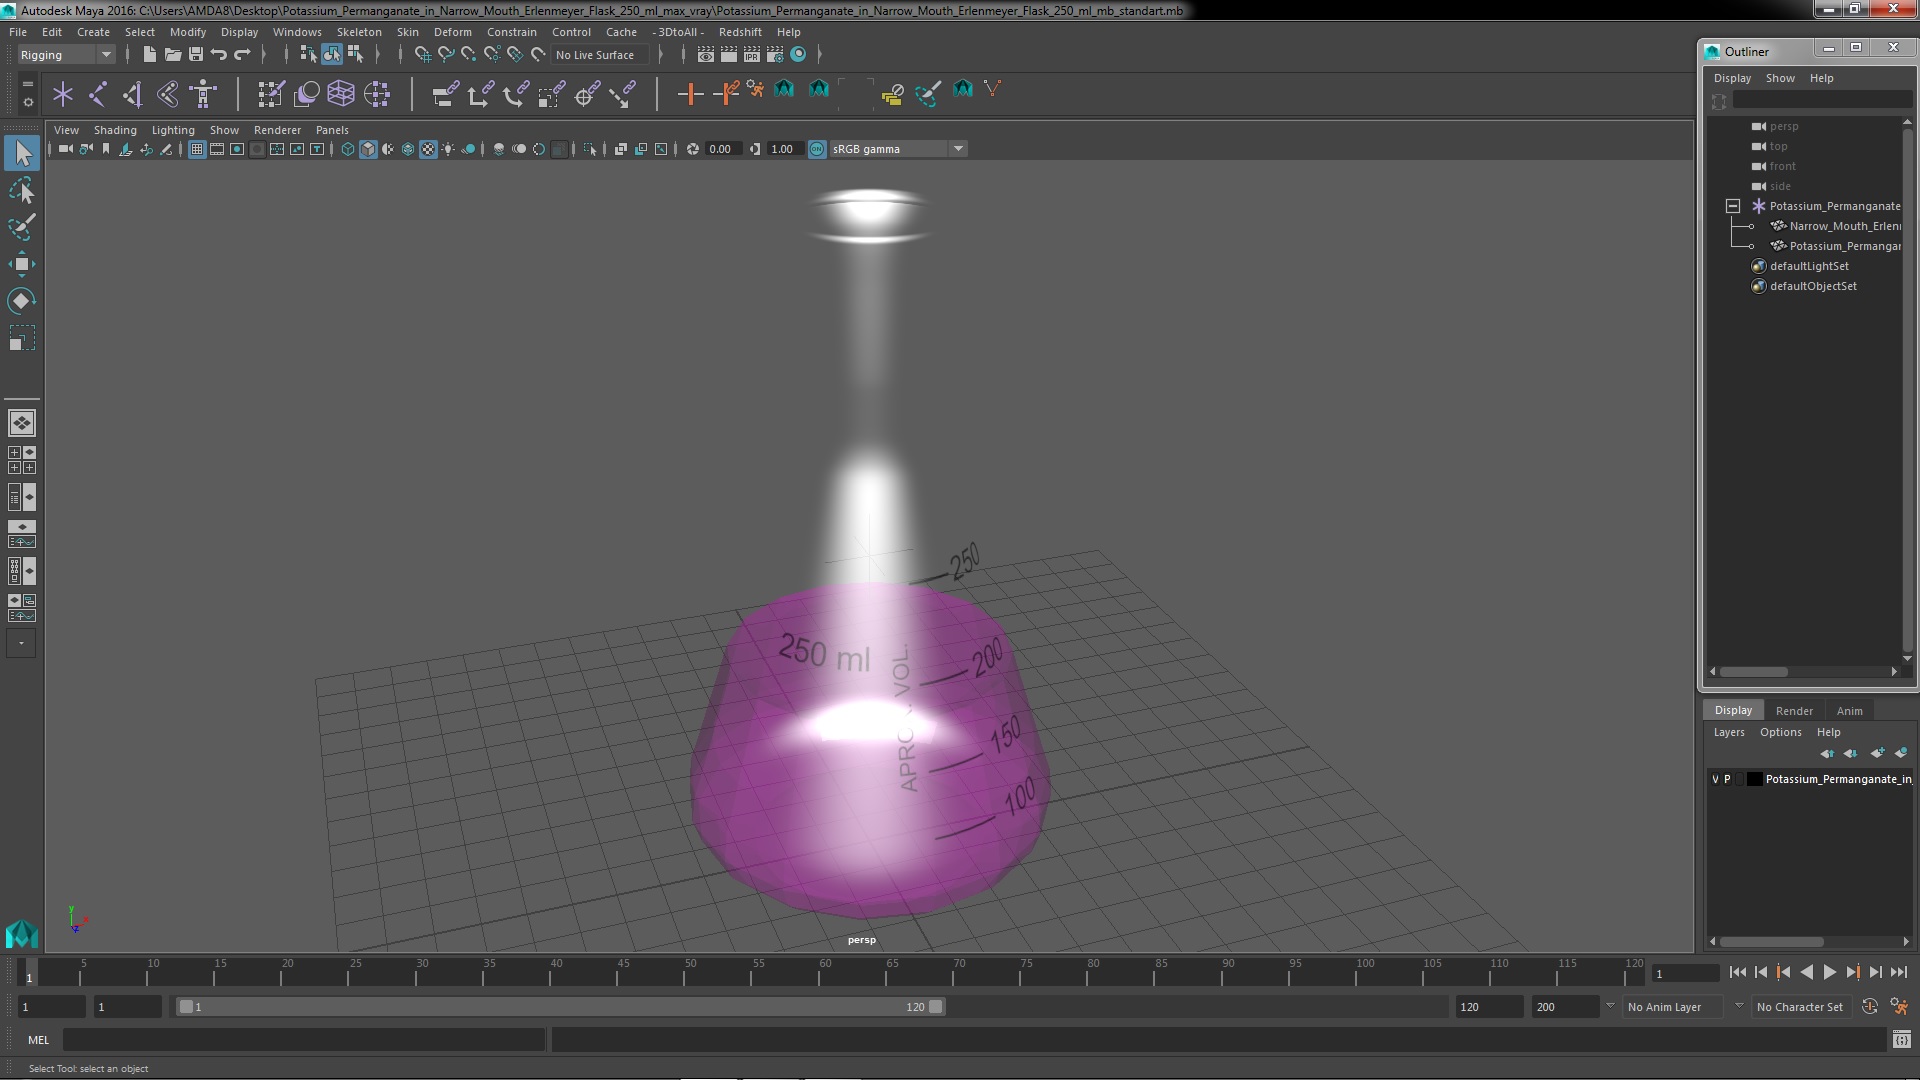Toggle viewport grid display
This screenshot has height=1080, width=1920.
(x=197, y=149)
